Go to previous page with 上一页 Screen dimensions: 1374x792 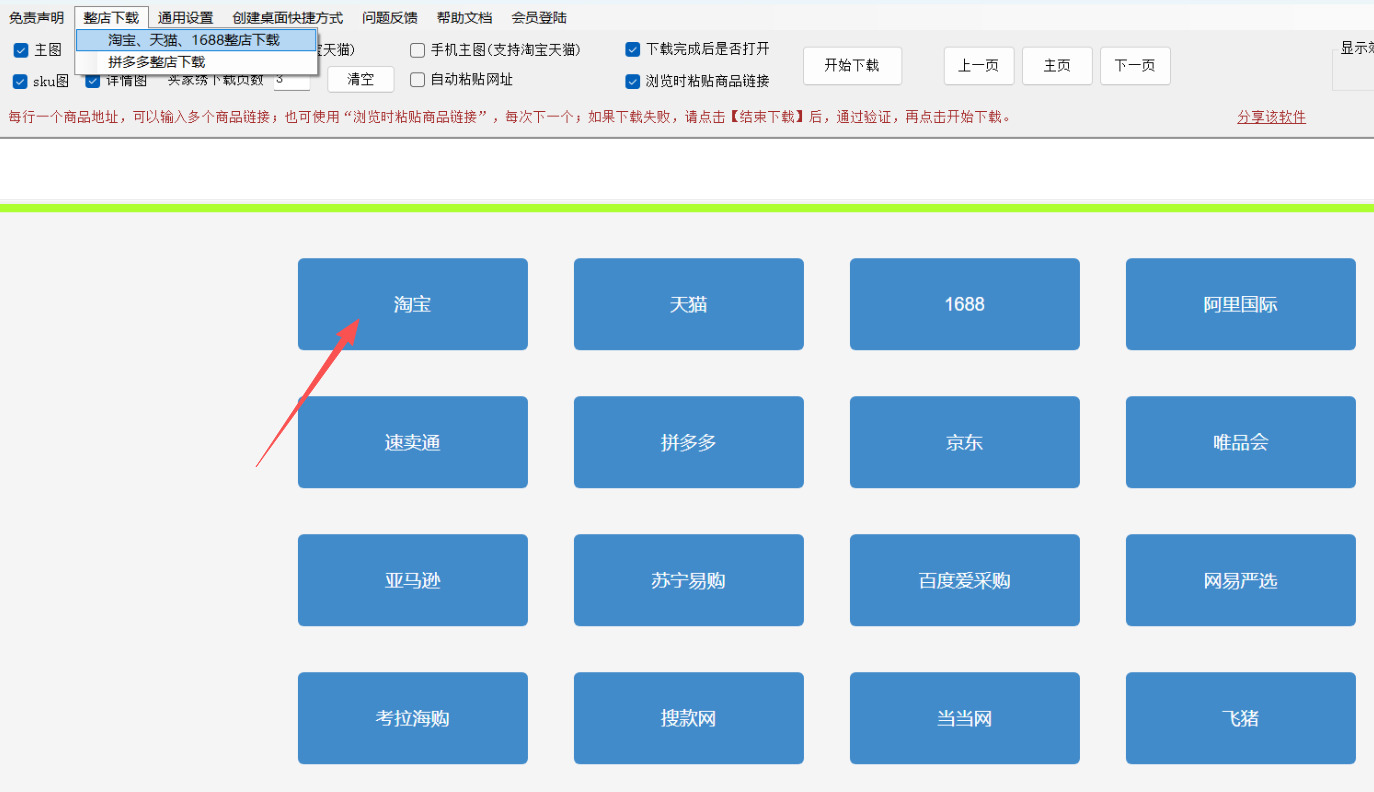(979, 66)
